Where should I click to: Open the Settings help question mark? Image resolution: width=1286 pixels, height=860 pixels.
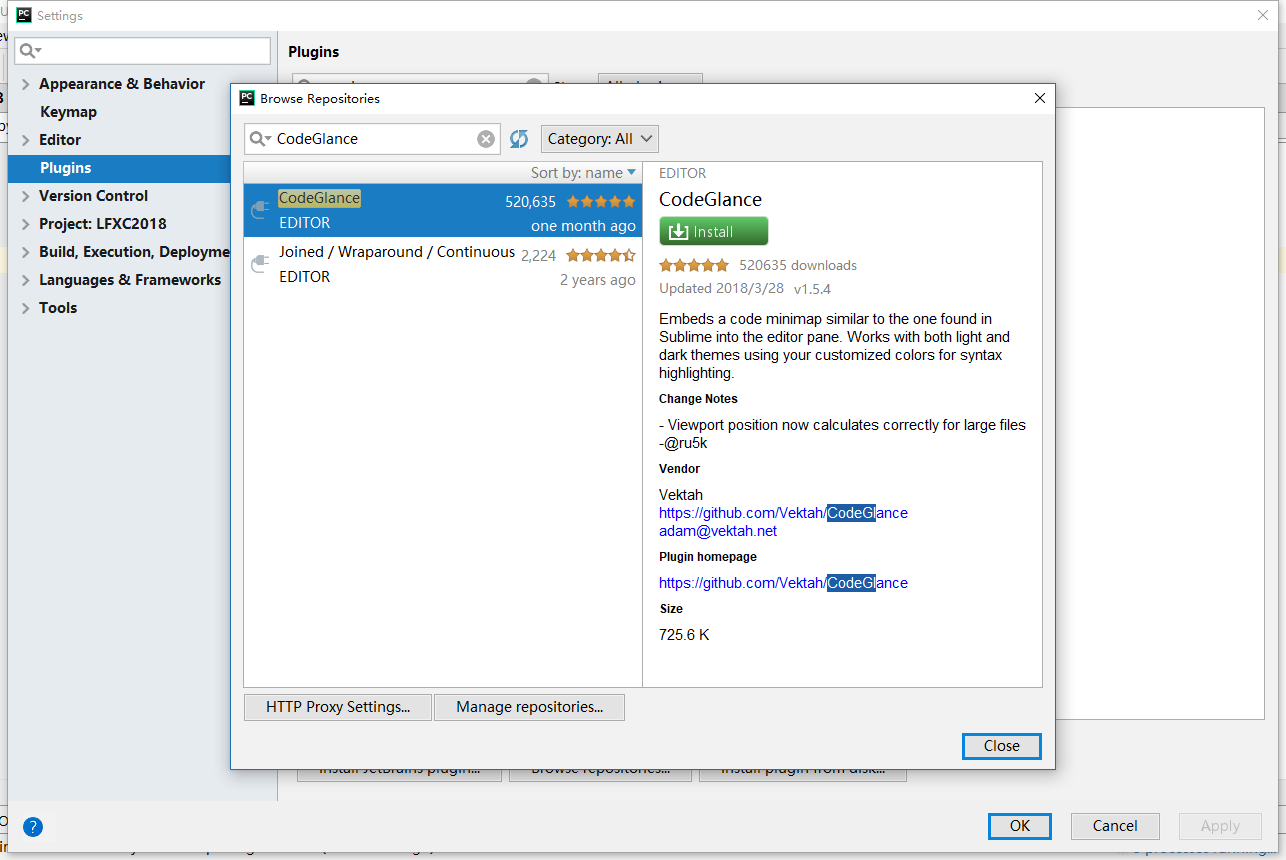[33, 827]
